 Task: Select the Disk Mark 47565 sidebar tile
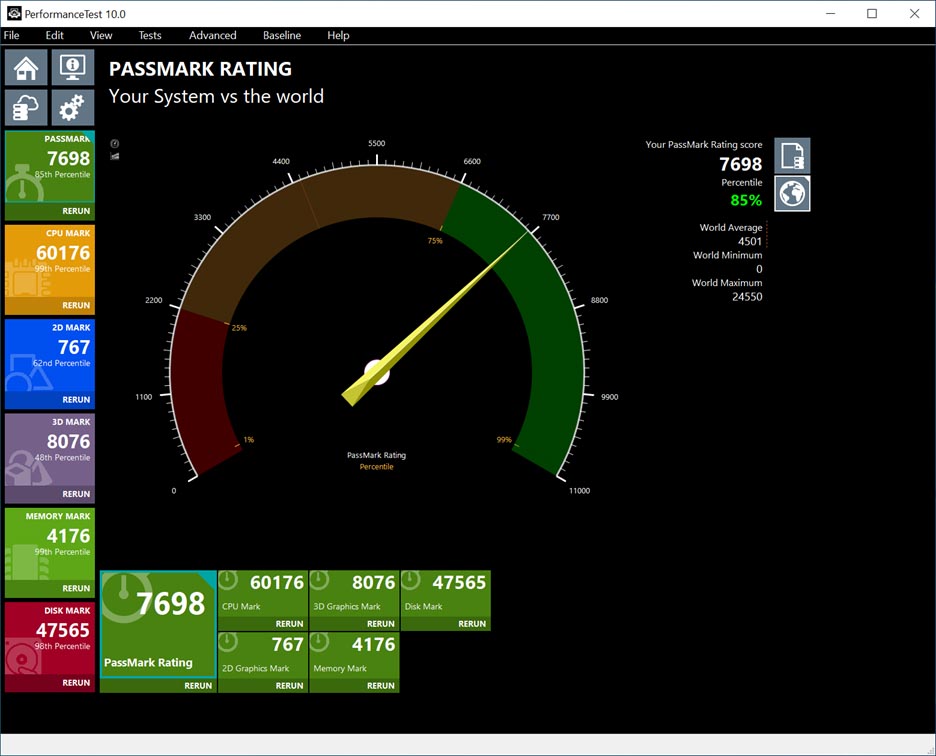50,639
